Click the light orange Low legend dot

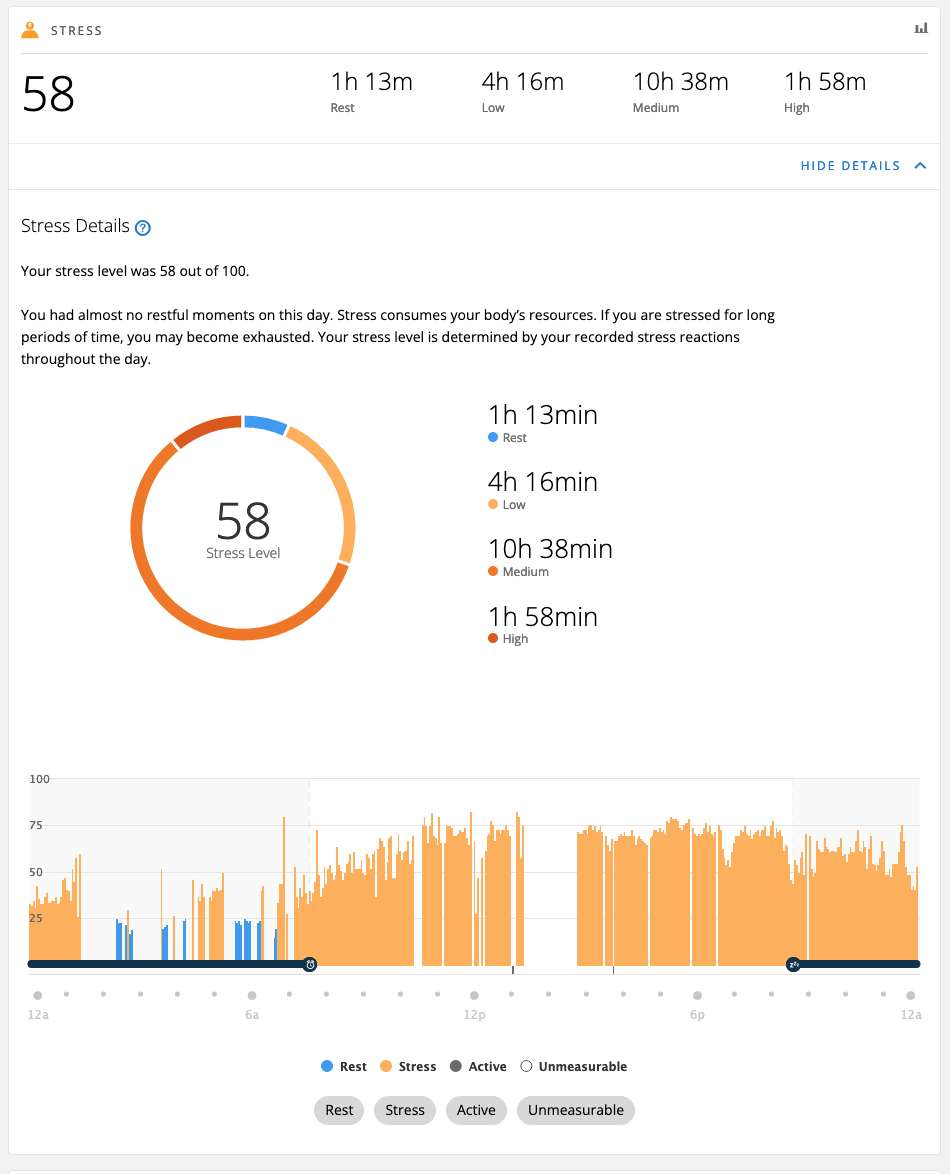[x=493, y=505]
